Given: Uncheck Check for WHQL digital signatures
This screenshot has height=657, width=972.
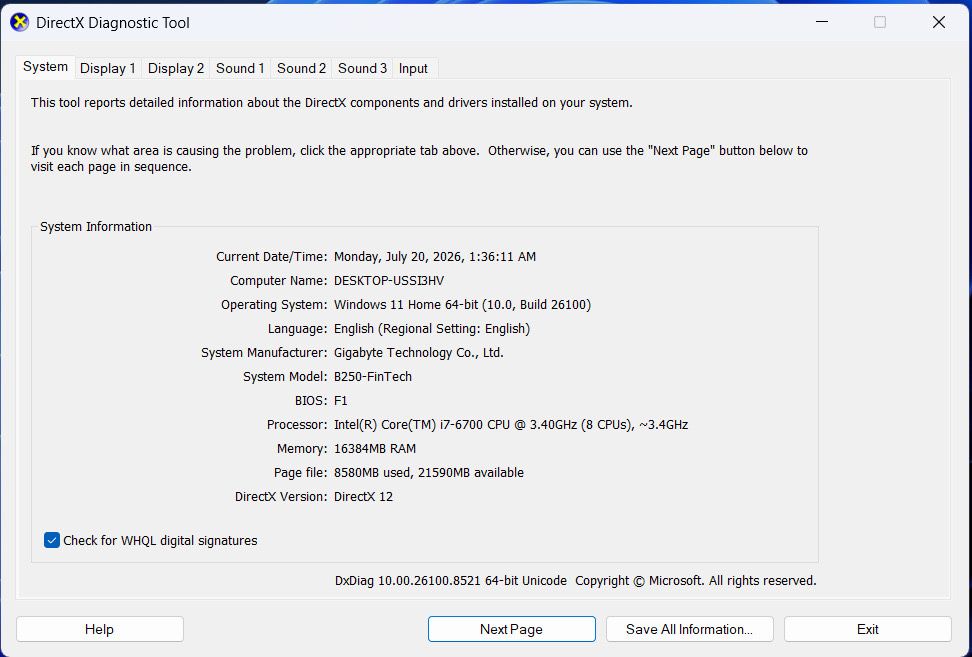Looking at the screenshot, I should 52,540.
